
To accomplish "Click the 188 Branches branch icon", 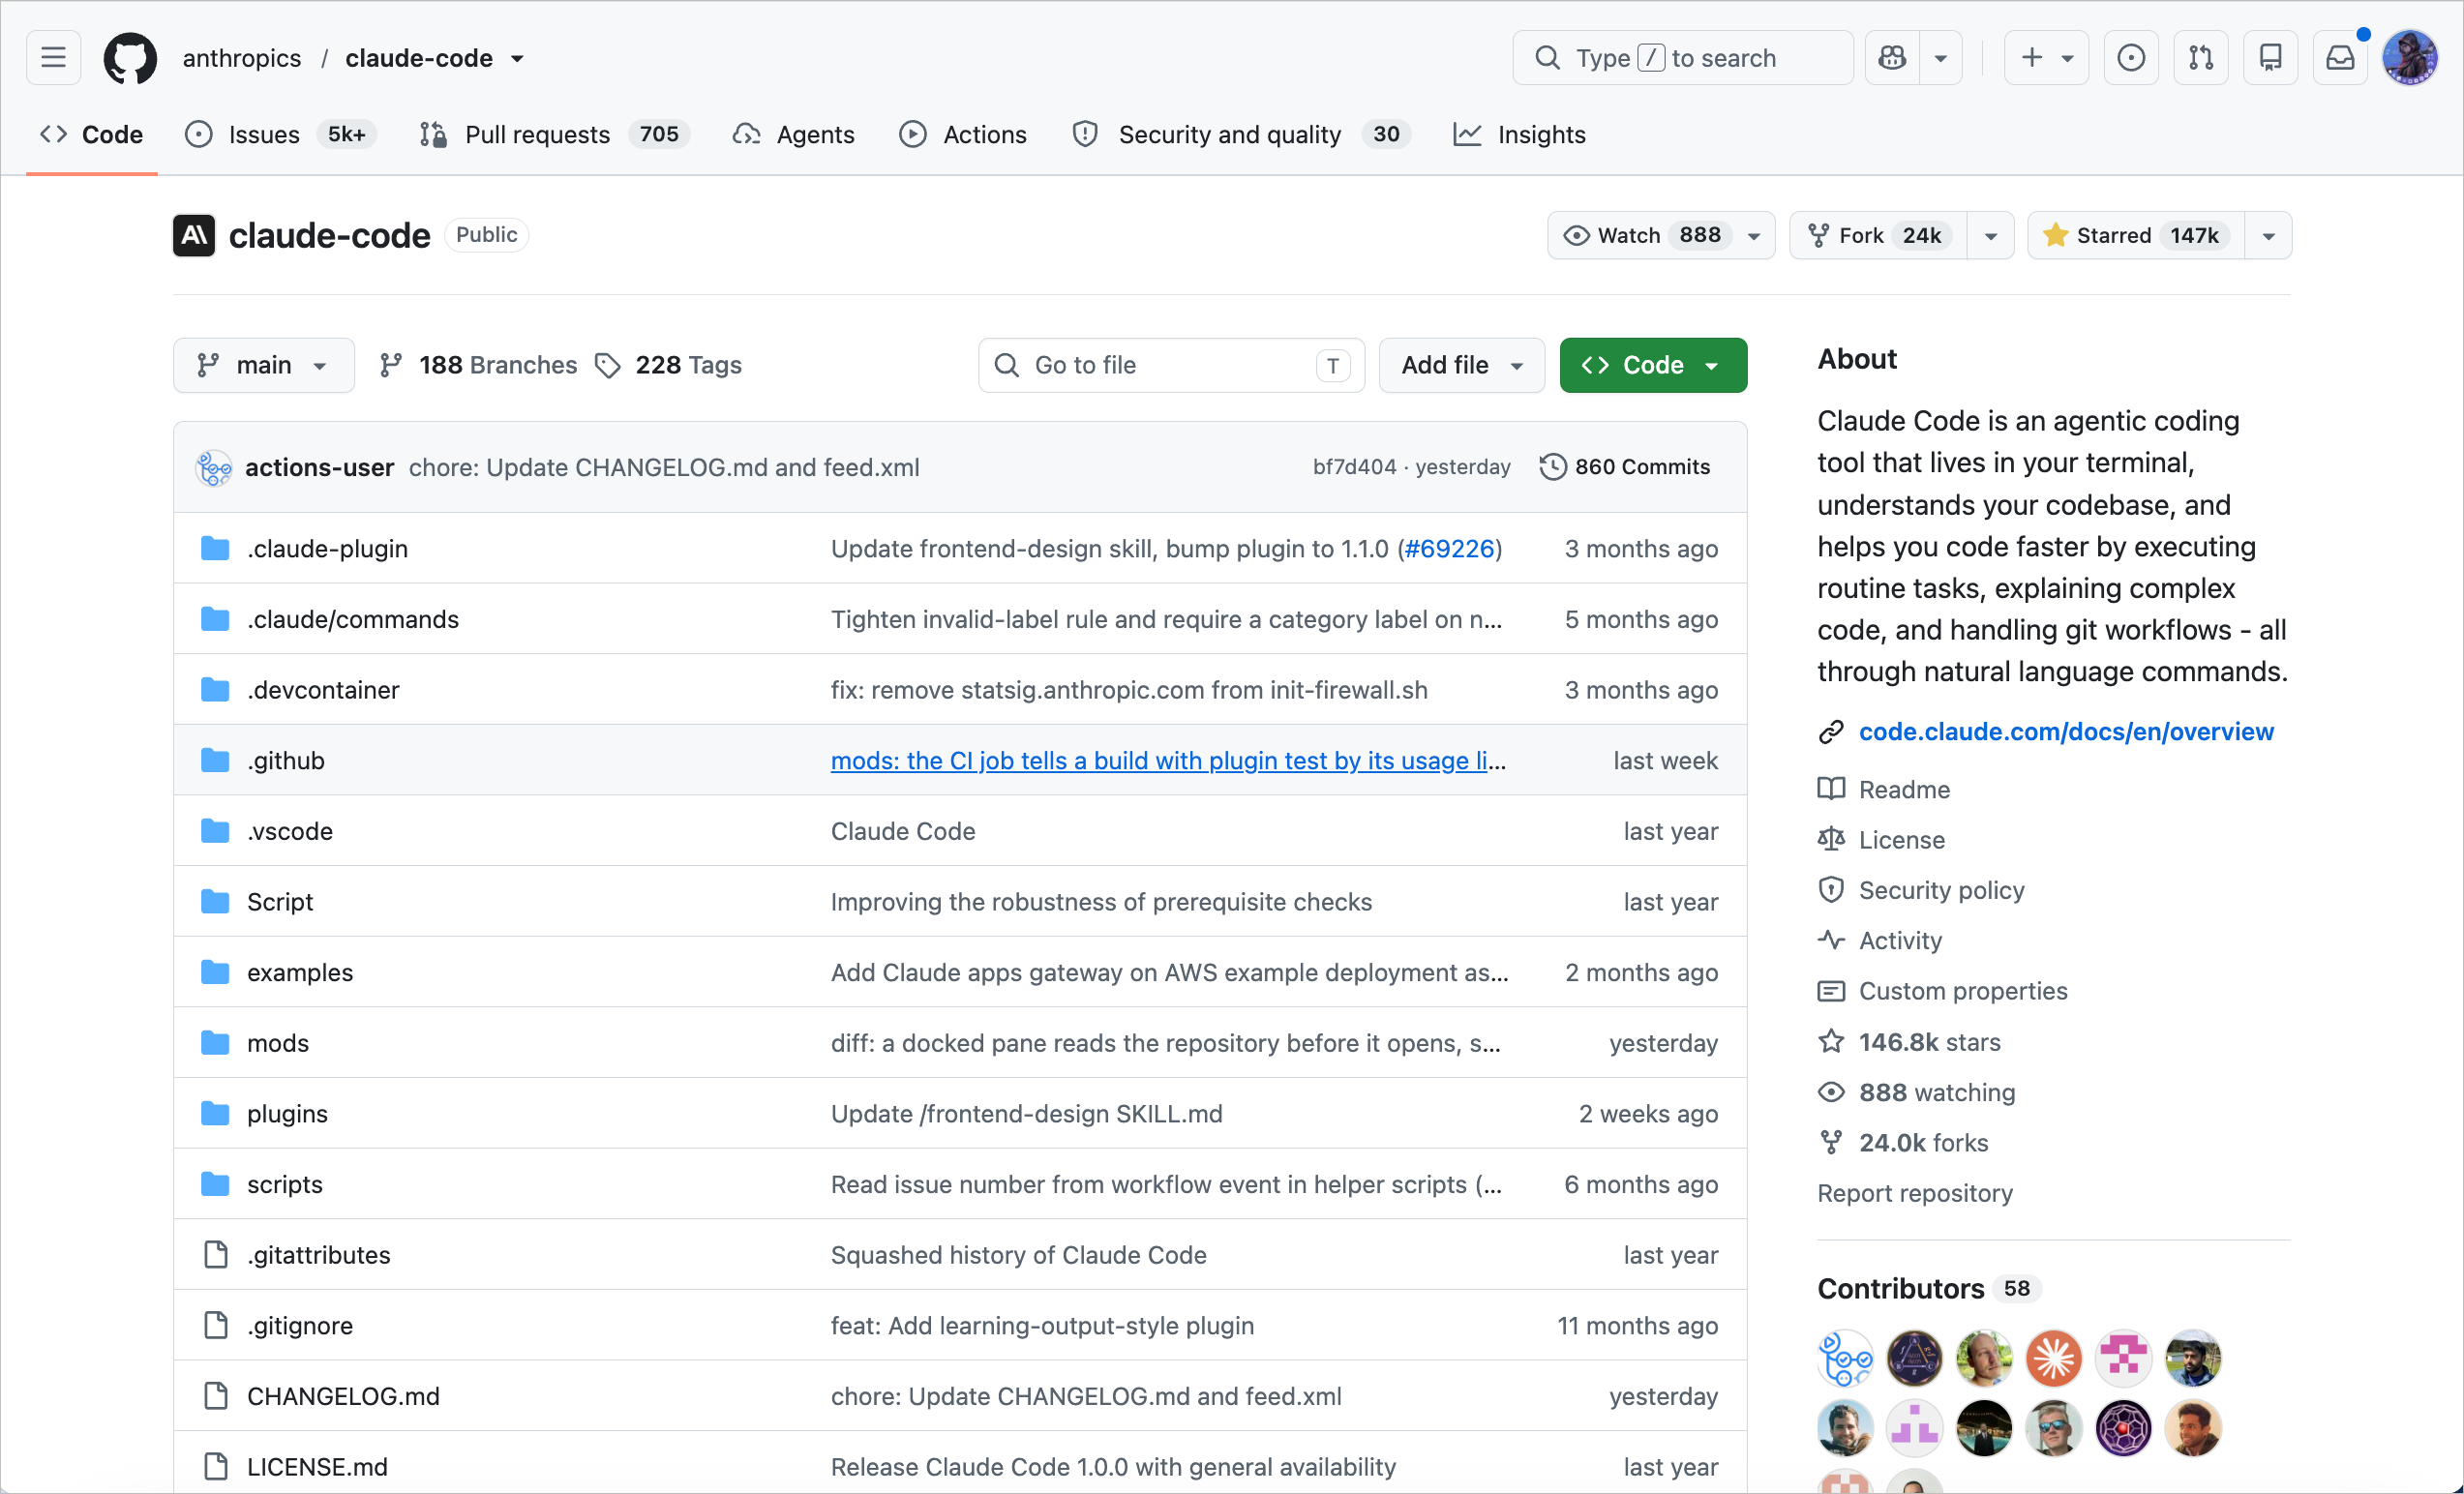I will click(391, 365).
